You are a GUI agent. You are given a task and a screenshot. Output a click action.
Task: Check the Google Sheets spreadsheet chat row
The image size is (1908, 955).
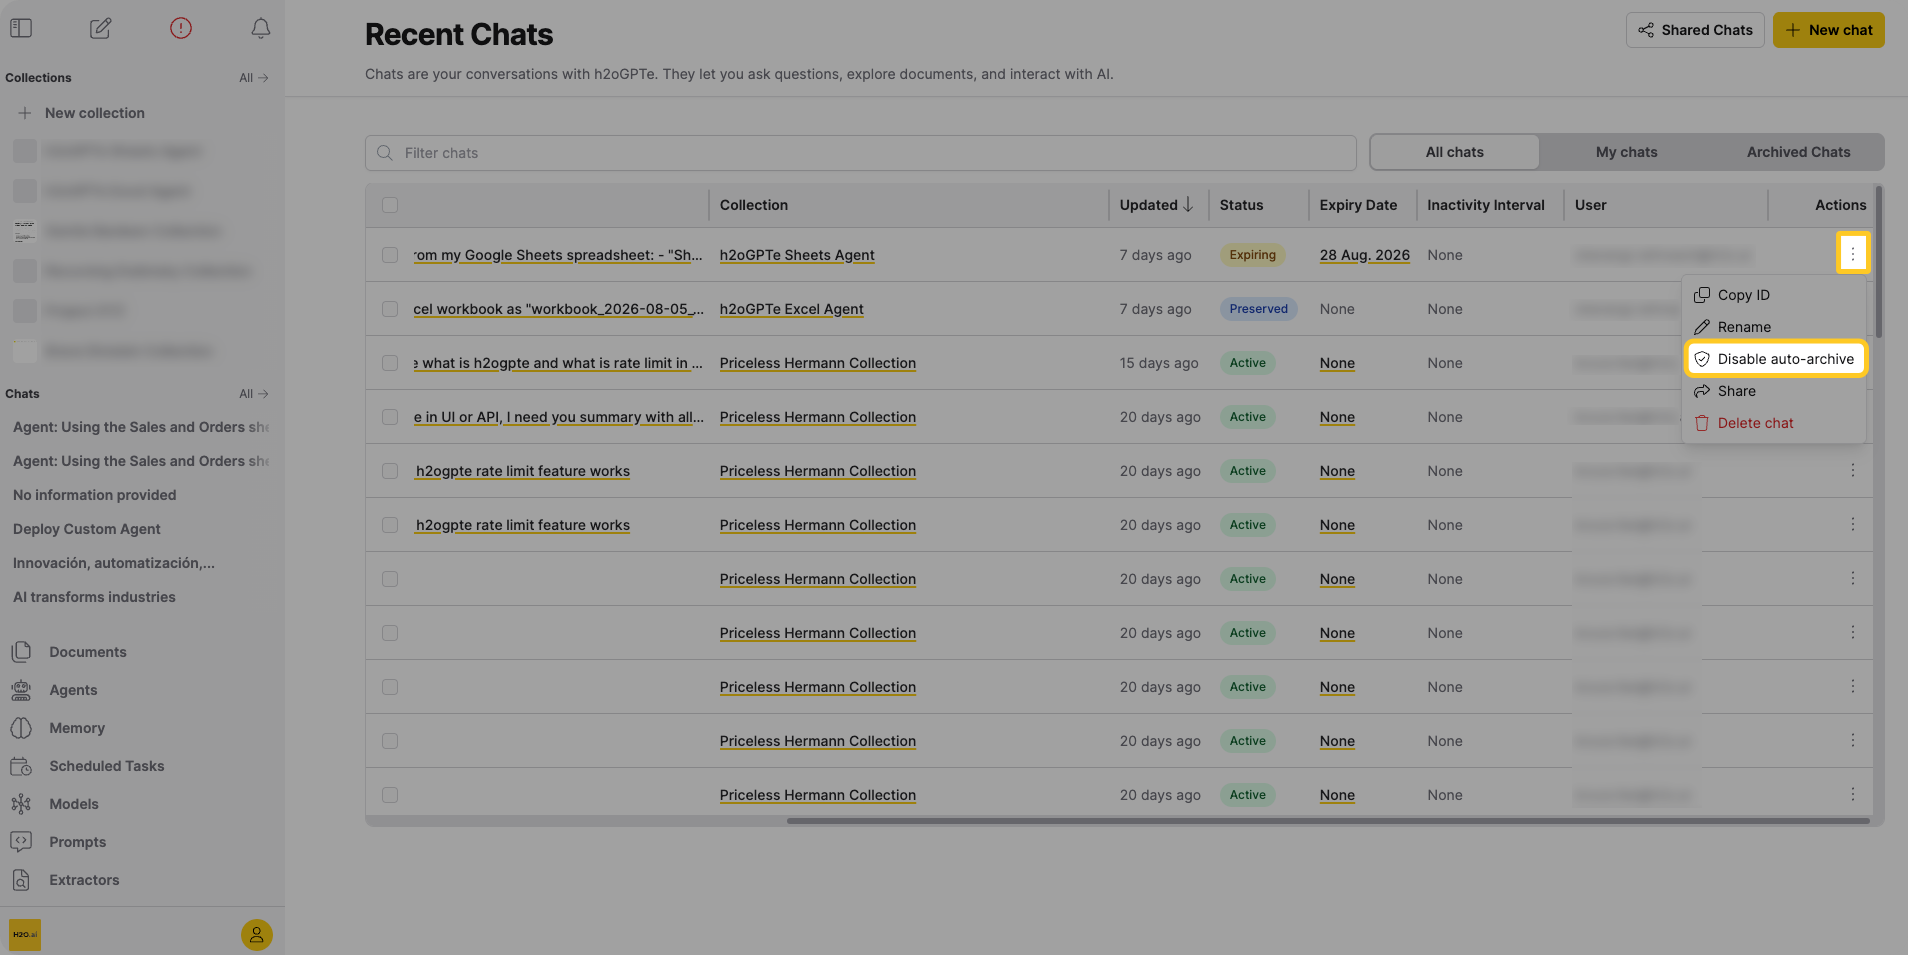(x=390, y=255)
